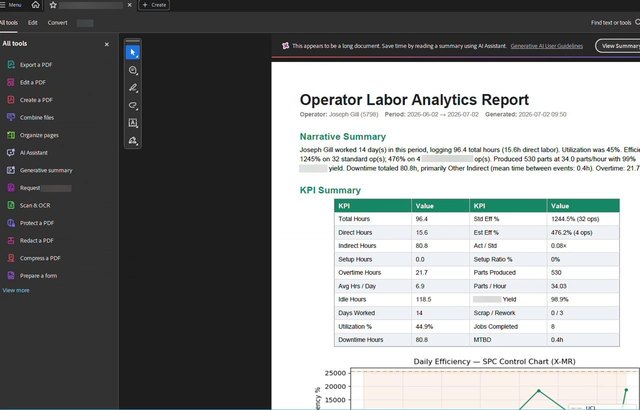Click the Std Eff % value 1244.5% (32 ops)
Viewport: 640px width, 410px height.
(575, 219)
